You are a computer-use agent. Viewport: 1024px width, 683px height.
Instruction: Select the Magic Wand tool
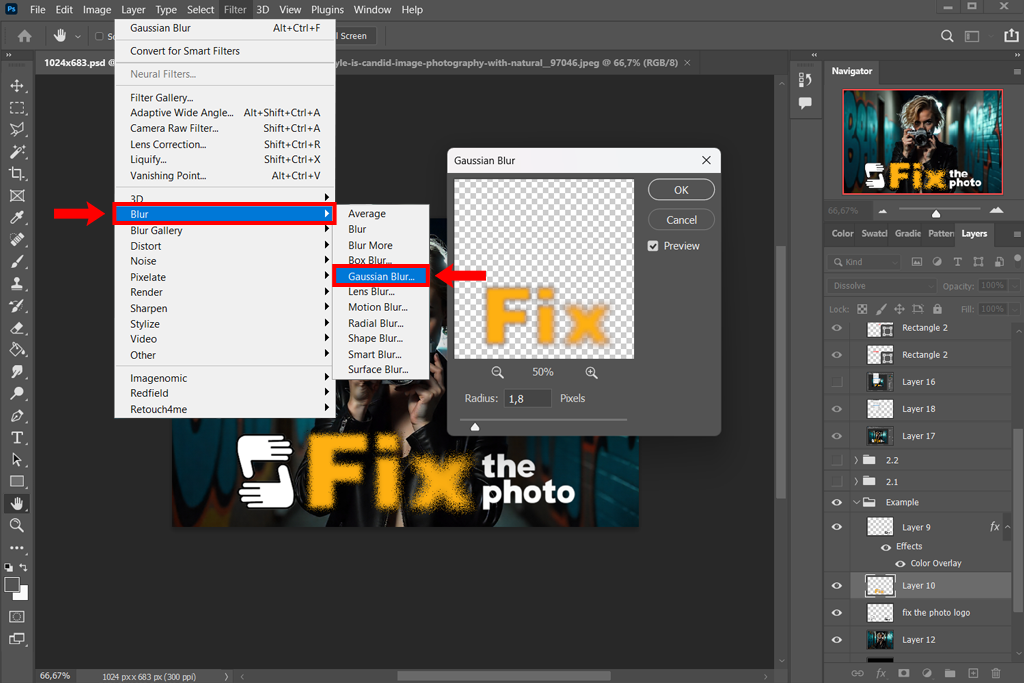tap(17, 151)
